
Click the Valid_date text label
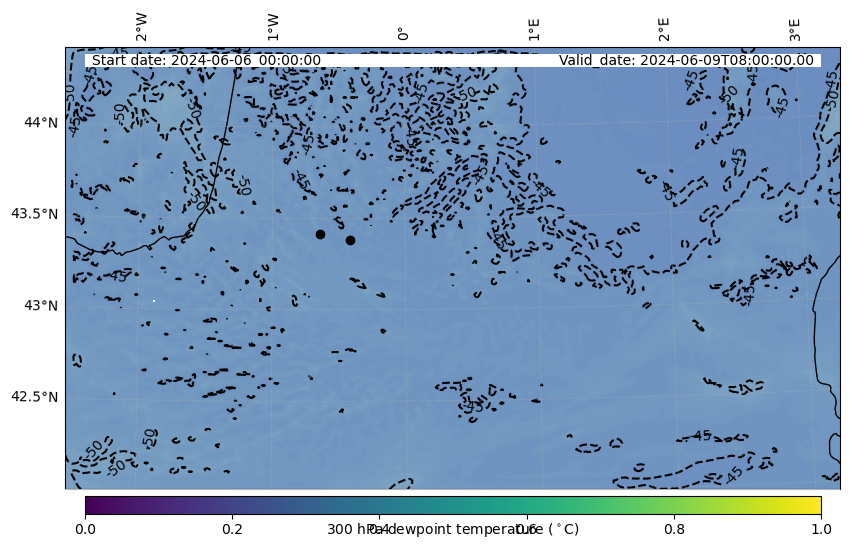tap(686, 60)
